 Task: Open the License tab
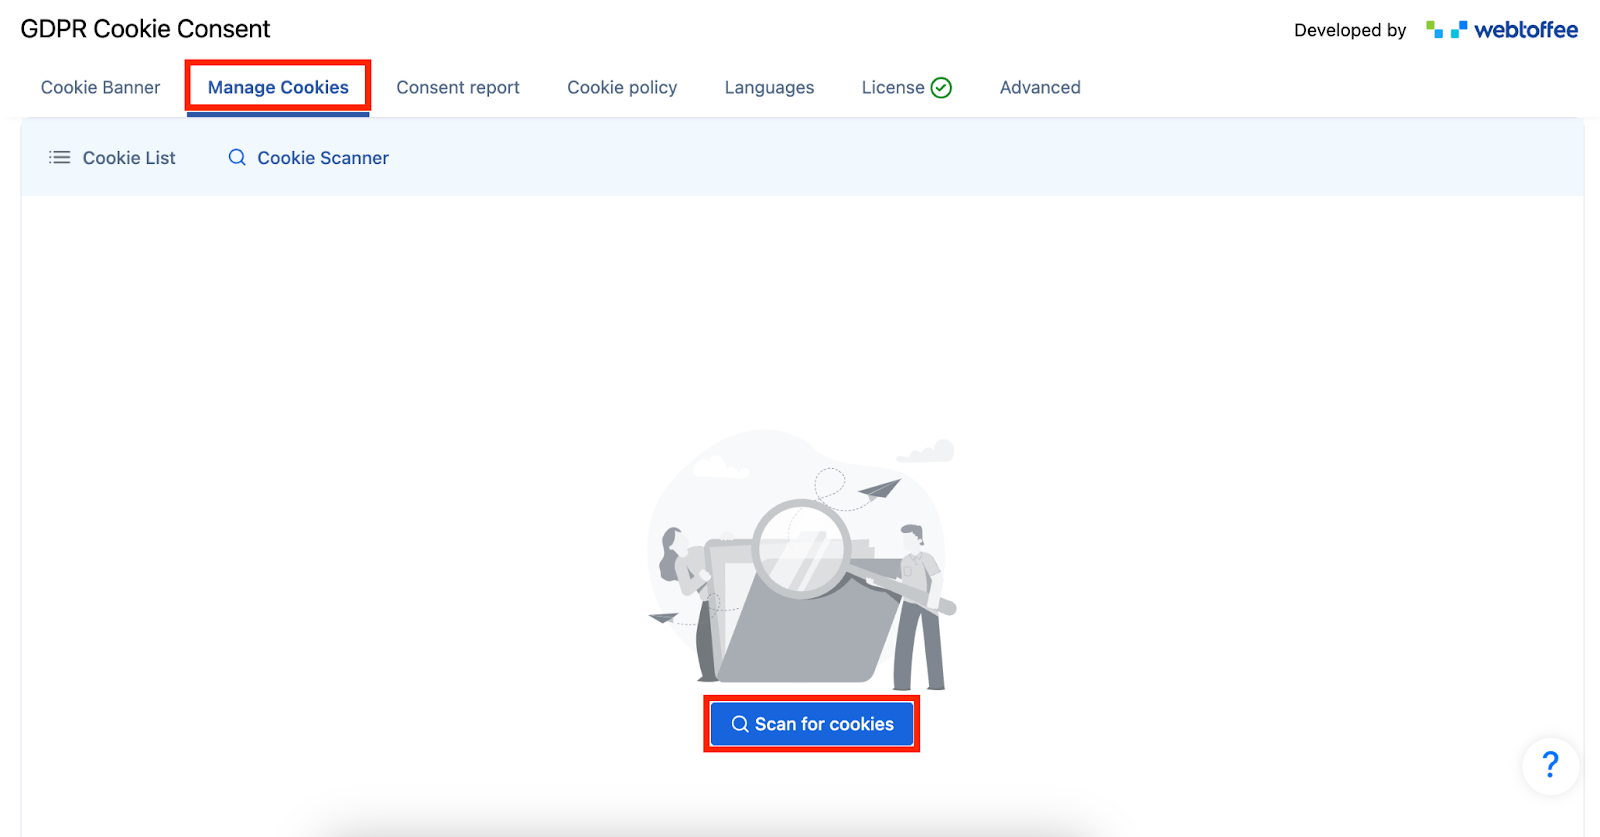[x=906, y=88]
